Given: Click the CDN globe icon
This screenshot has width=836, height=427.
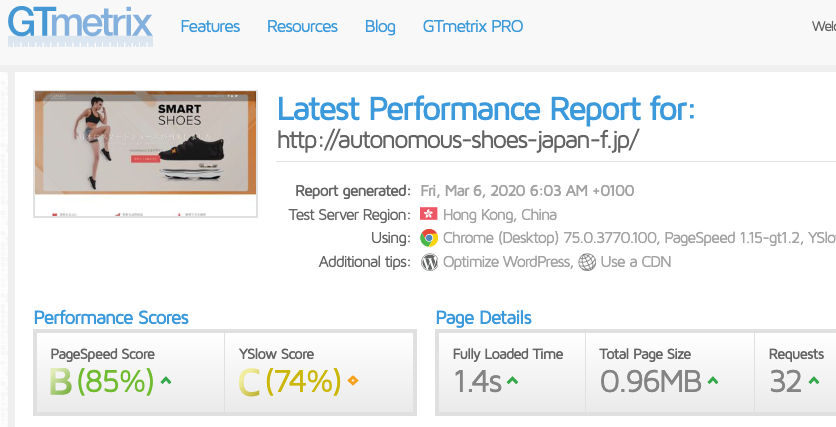Looking at the screenshot, I should coord(587,262).
